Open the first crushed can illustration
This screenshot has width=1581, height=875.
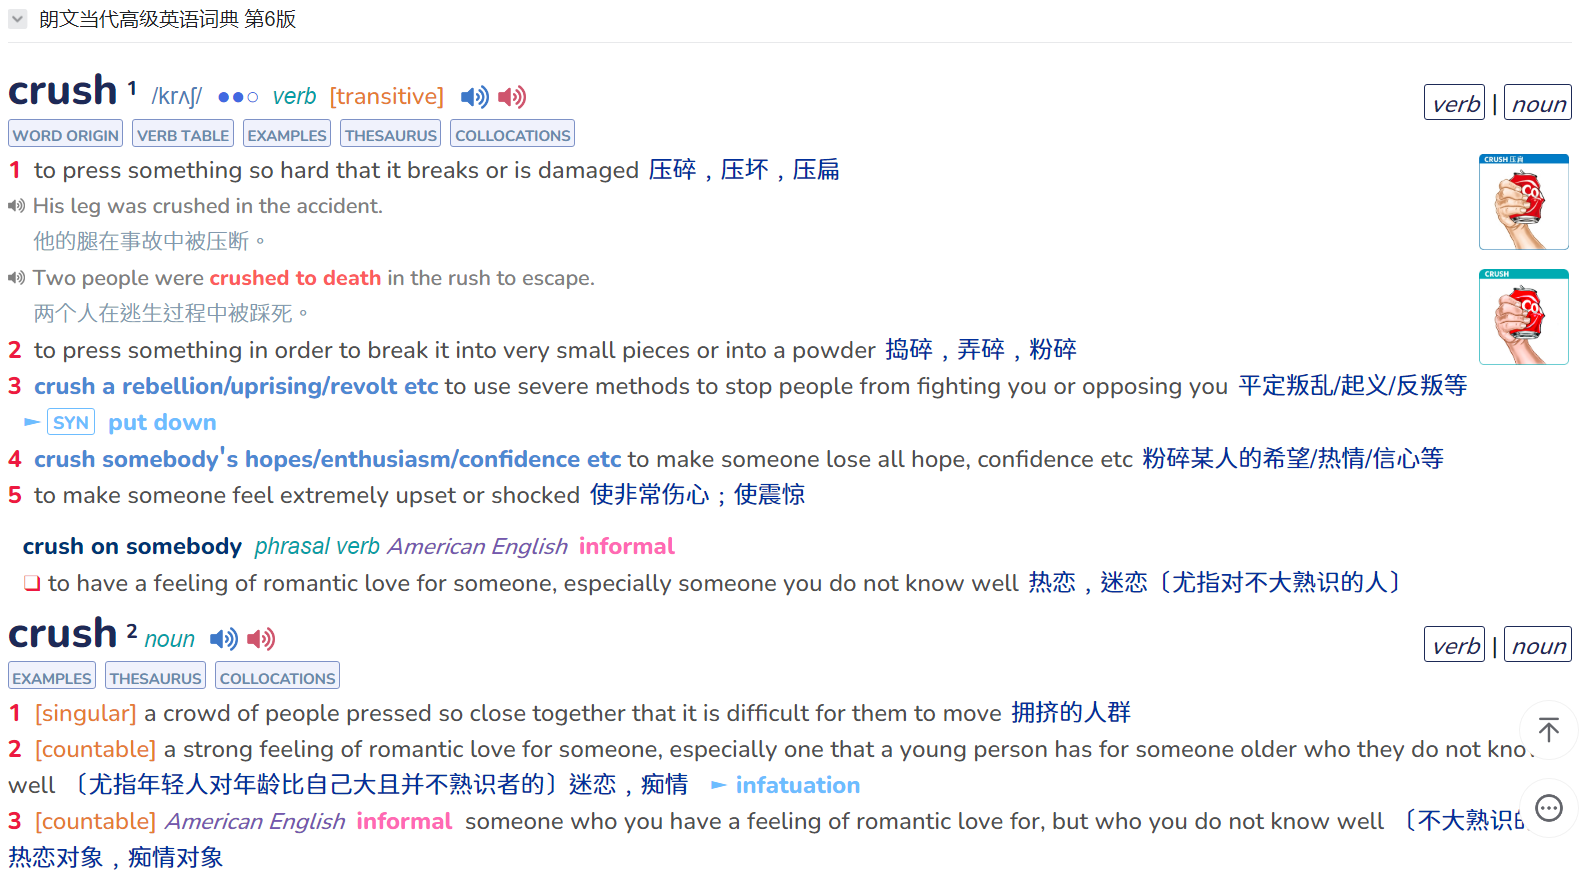1524,202
